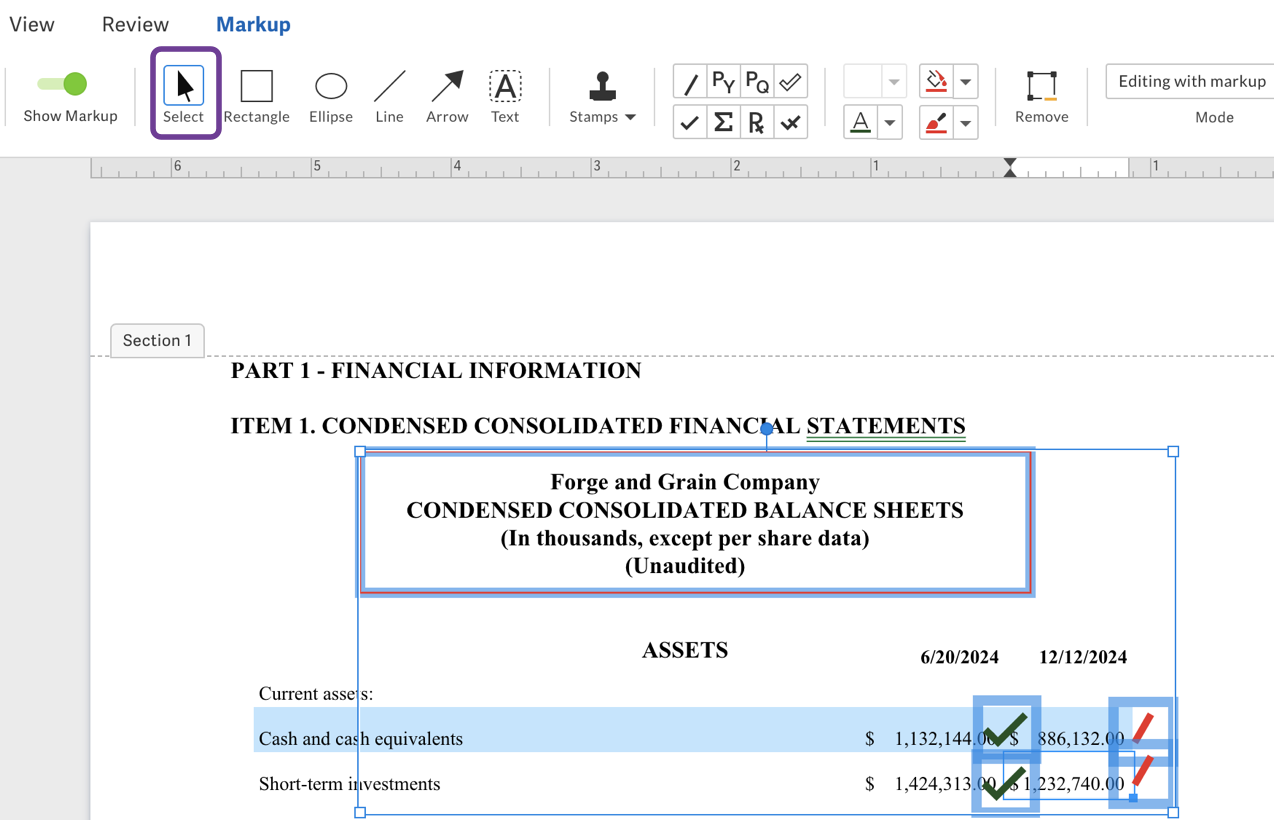Click the 1,424,313.00 amount
The image size is (1274, 820).
[944, 784]
